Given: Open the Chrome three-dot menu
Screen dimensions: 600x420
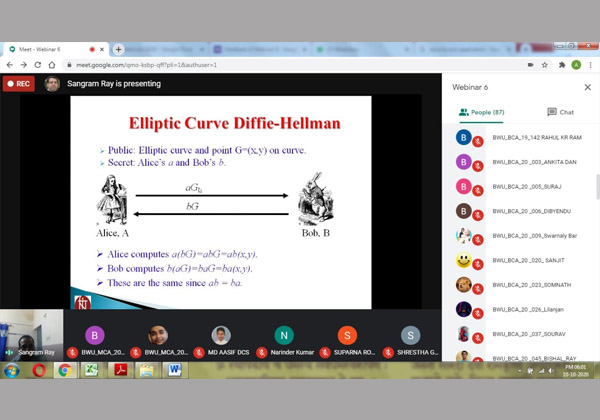Looking at the screenshot, I should [x=590, y=65].
